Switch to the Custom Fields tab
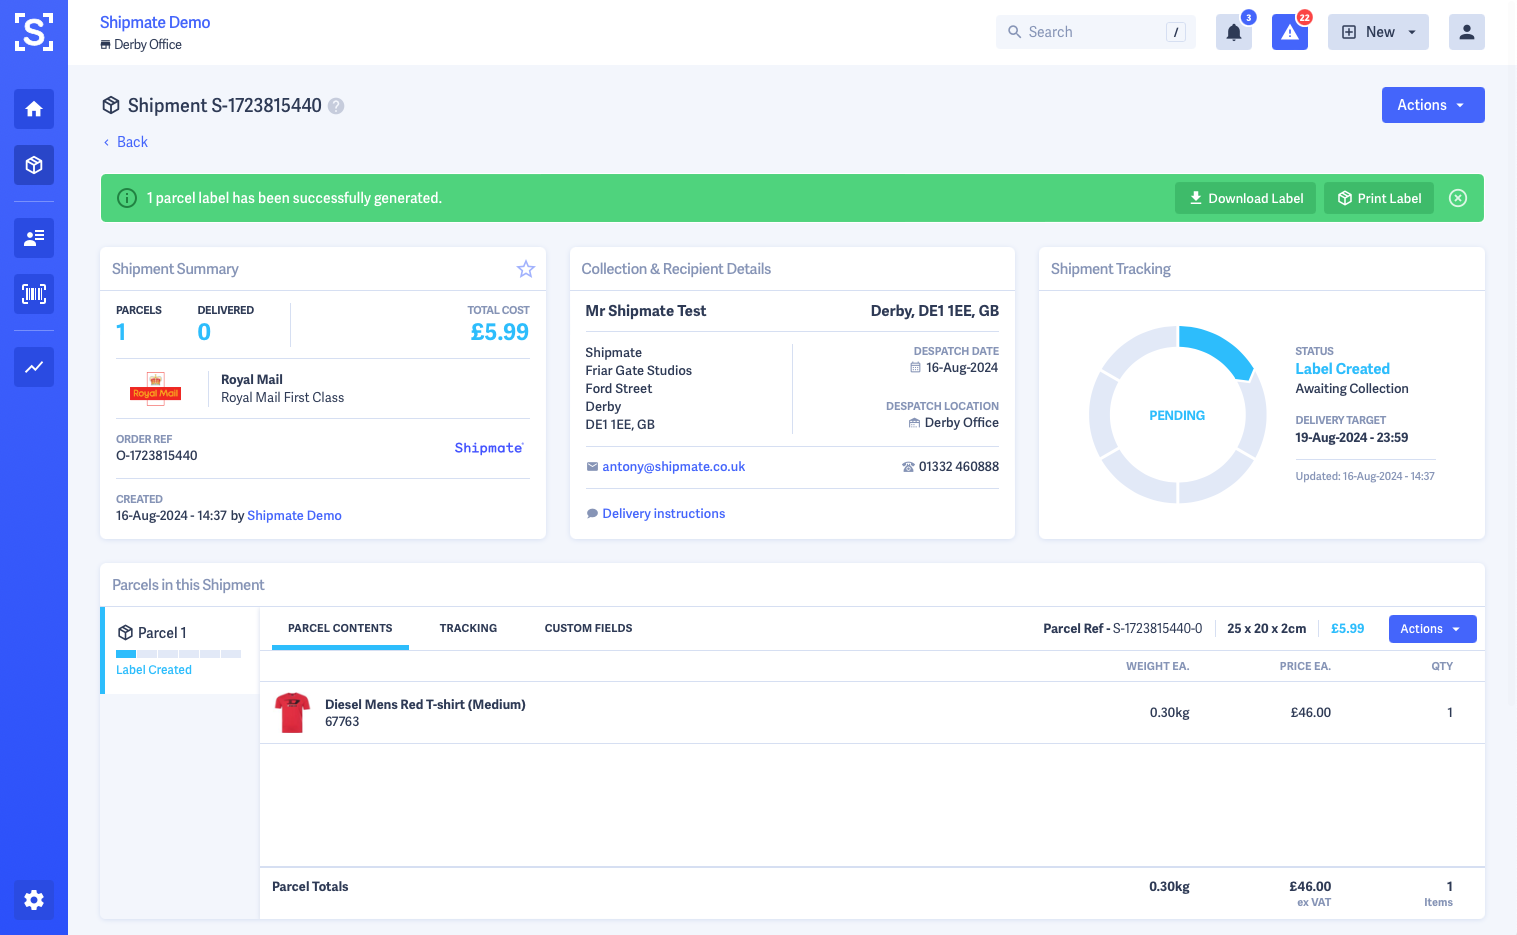Image resolution: width=1517 pixels, height=935 pixels. [588, 628]
